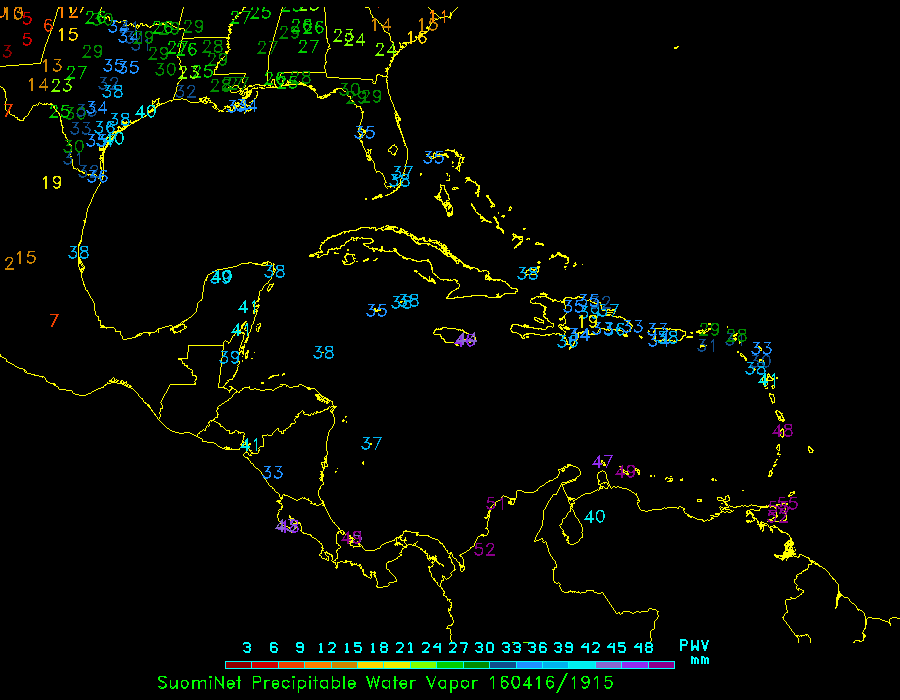Viewport: 900px width, 700px height.
Task: Select the 38 reading in western Gulf of Mexico
Action: click(x=79, y=252)
